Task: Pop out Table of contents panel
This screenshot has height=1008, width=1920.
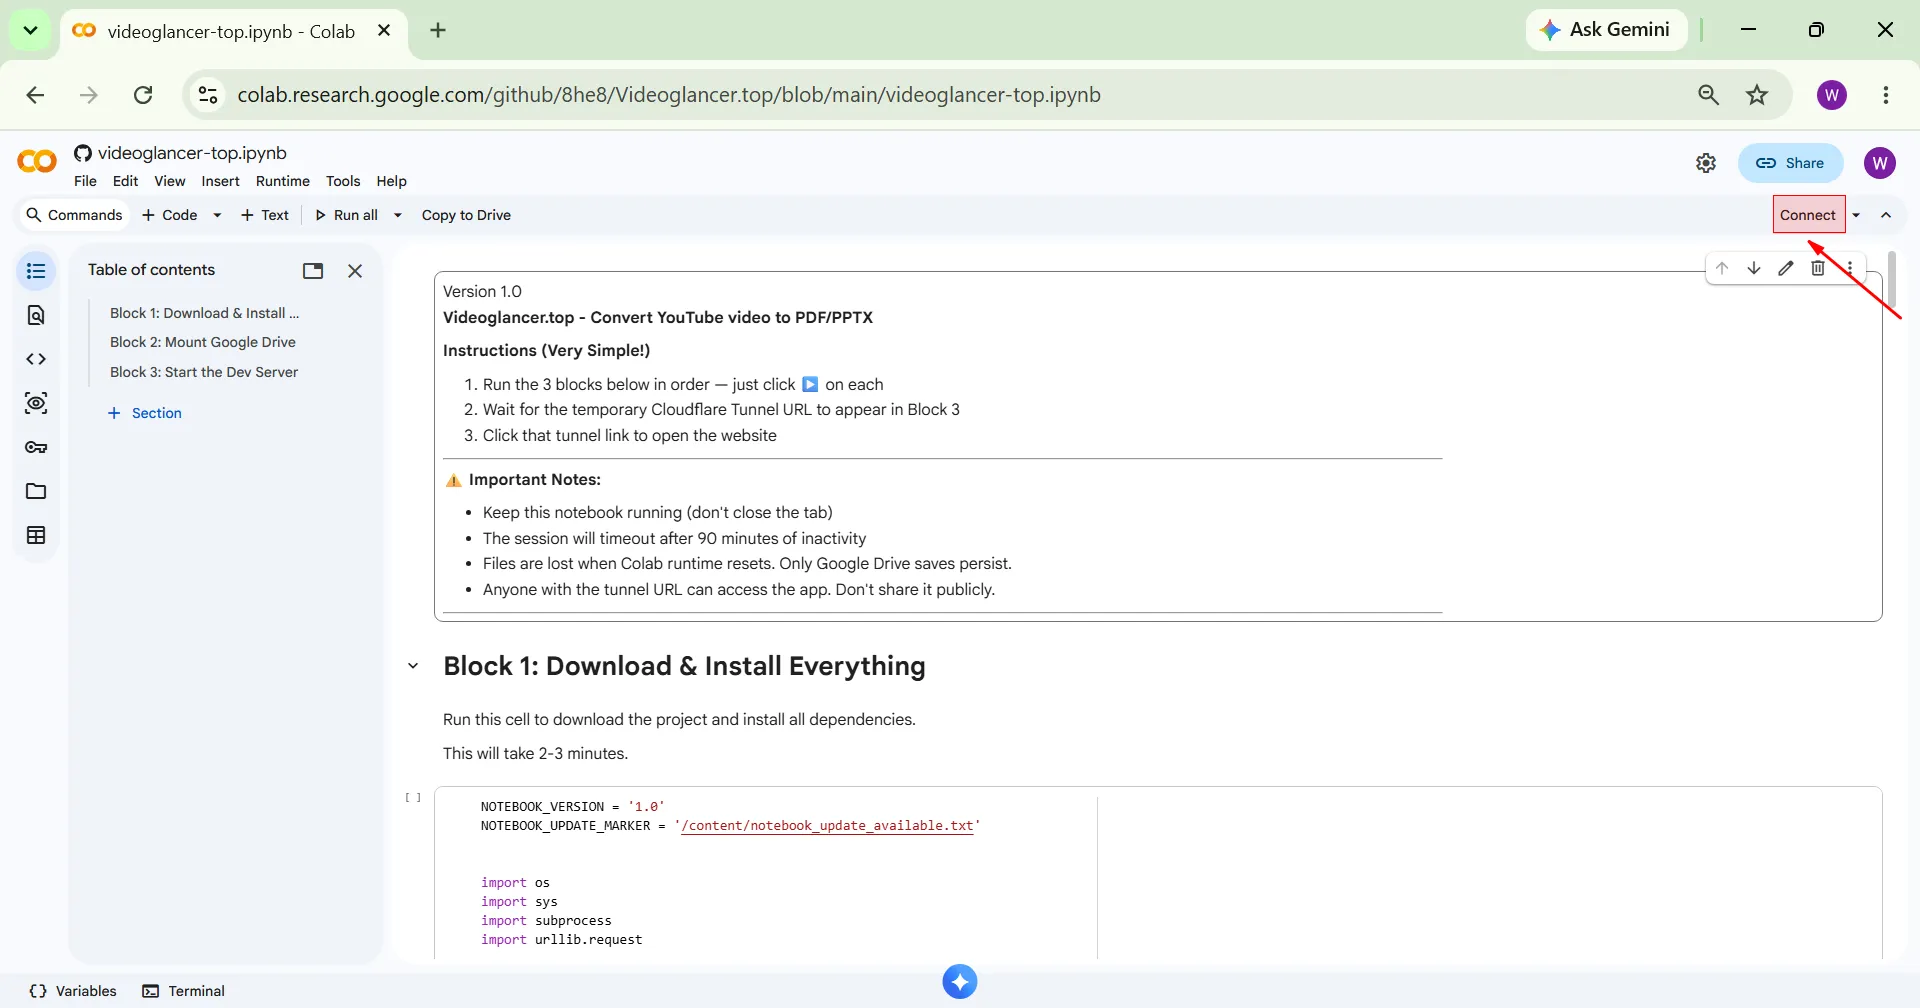Action: (313, 271)
